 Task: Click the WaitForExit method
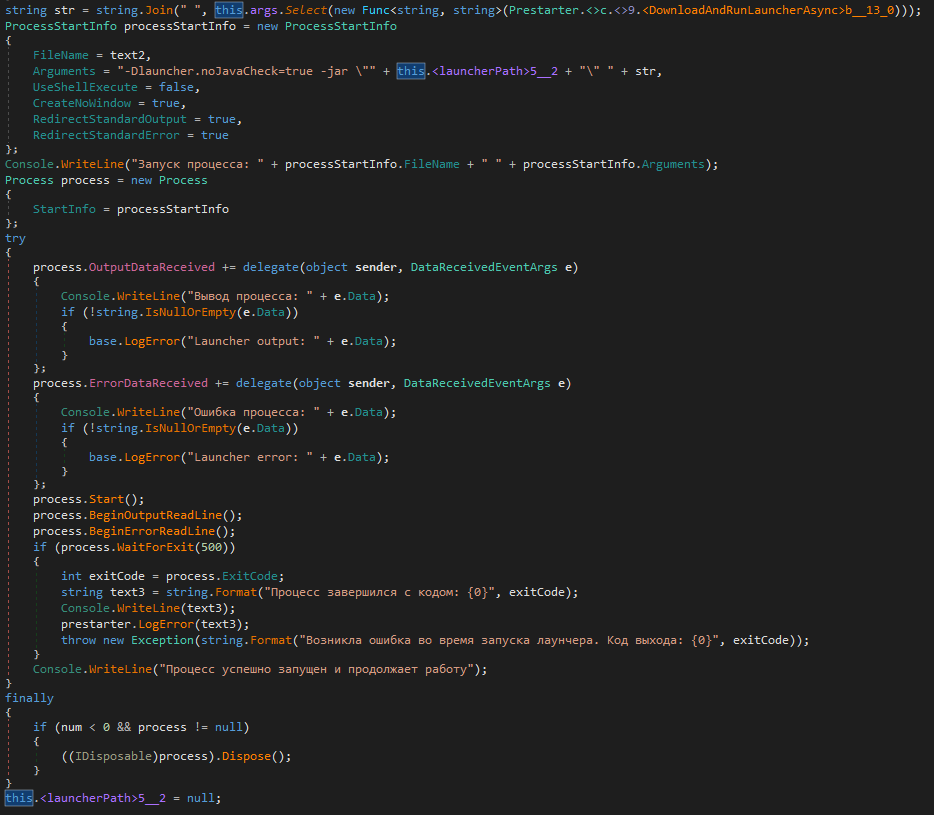tap(155, 548)
